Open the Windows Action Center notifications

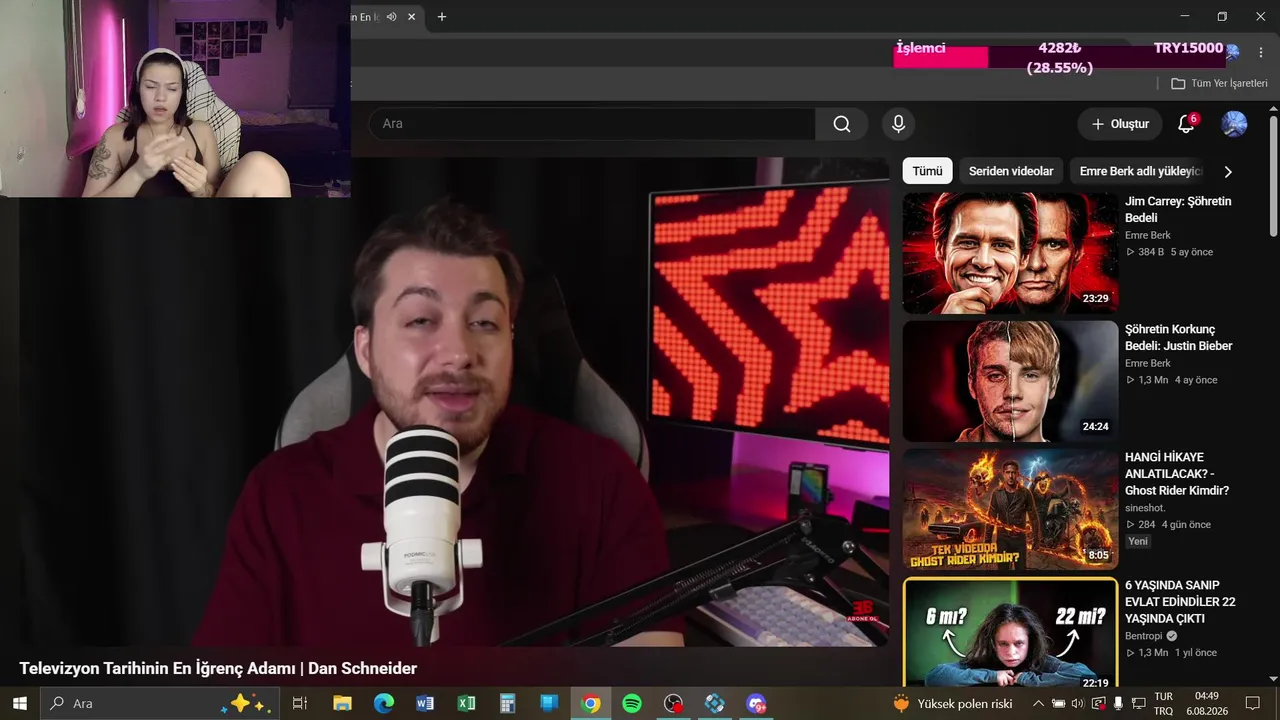click(x=1252, y=703)
